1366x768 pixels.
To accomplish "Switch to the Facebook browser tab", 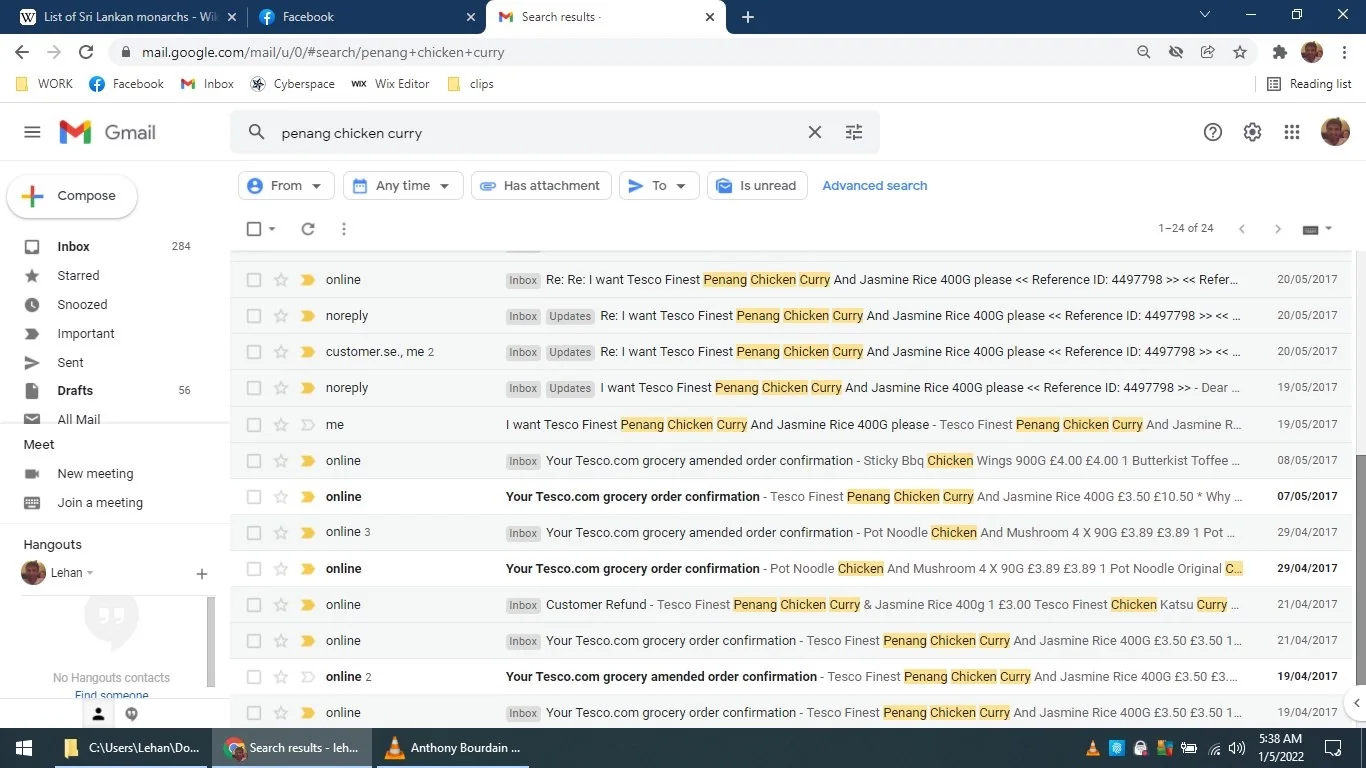I will (366, 17).
